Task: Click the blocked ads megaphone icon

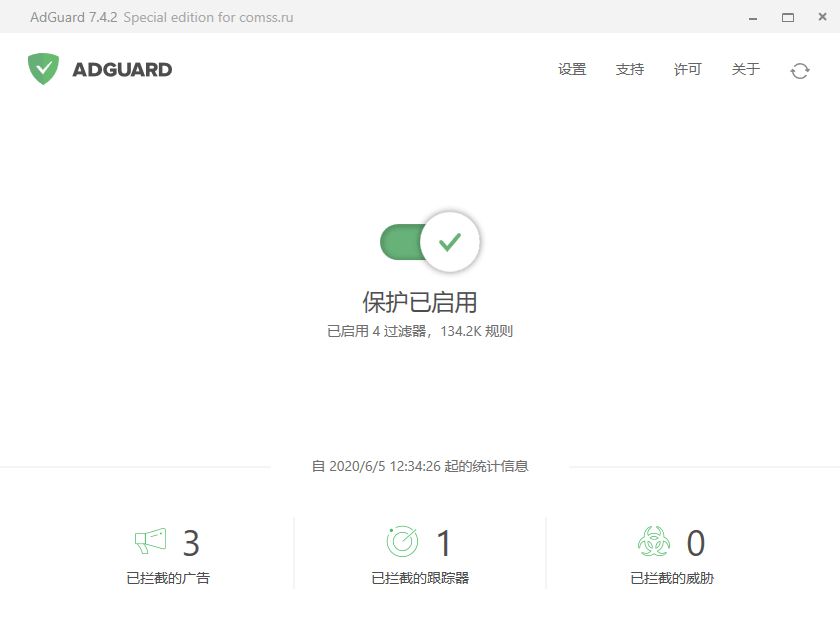Action: tap(150, 542)
